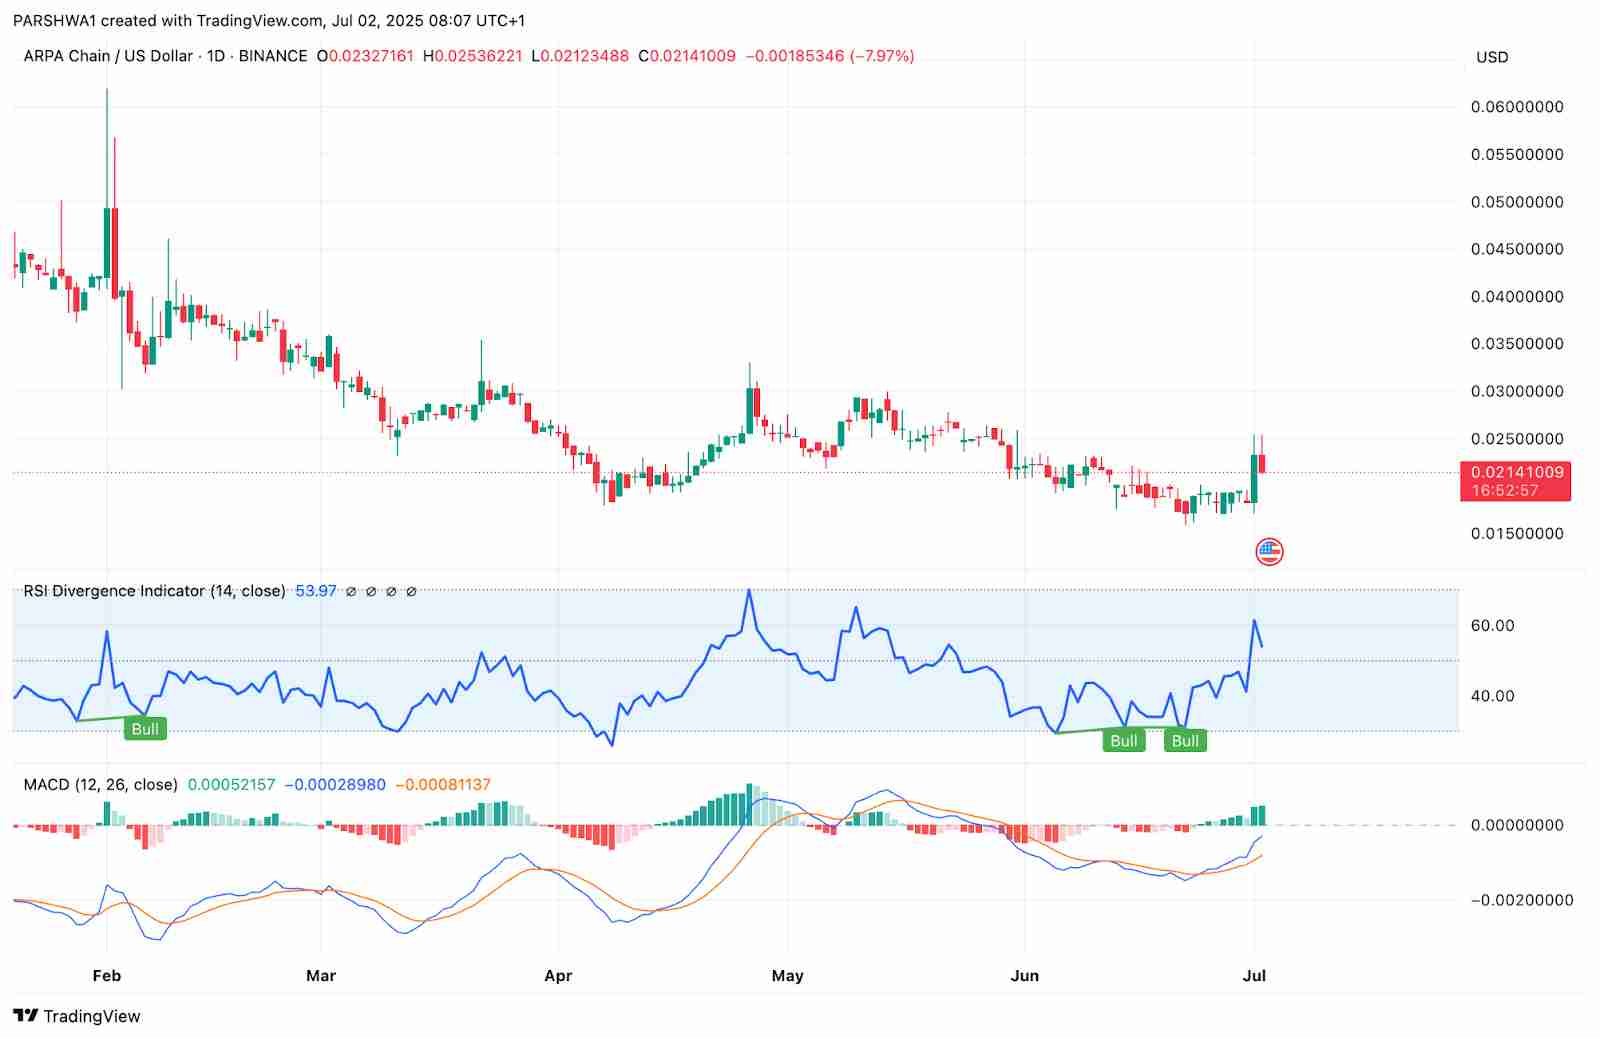Open the US flag economic event marker
This screenshot has width=1600, height=1038.
click(1269, 551)
